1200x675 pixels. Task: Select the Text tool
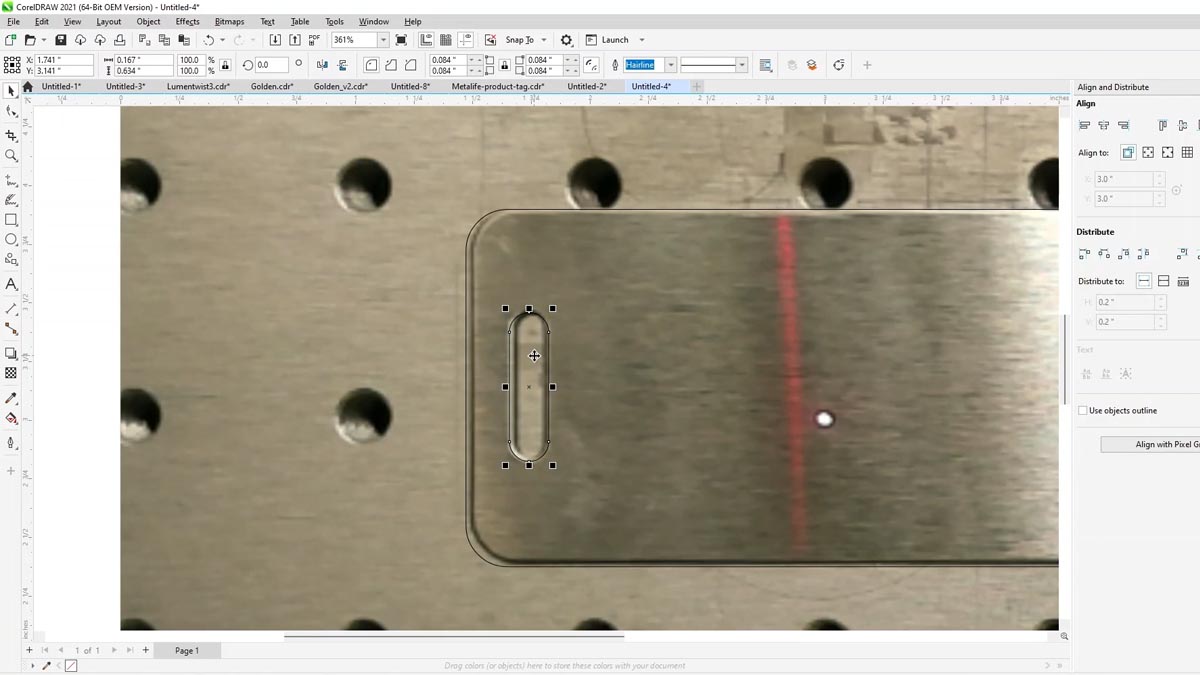(x=11, y=284)
